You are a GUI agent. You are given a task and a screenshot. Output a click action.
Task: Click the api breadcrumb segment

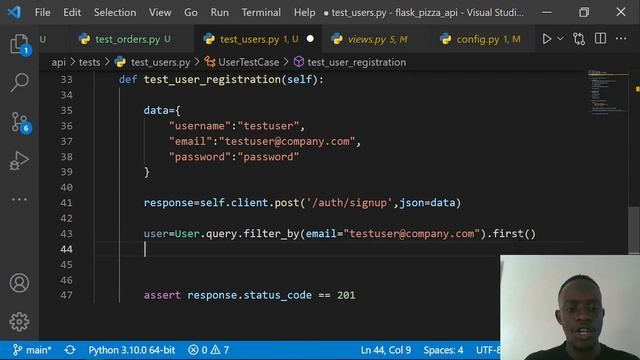coord(58,62)
